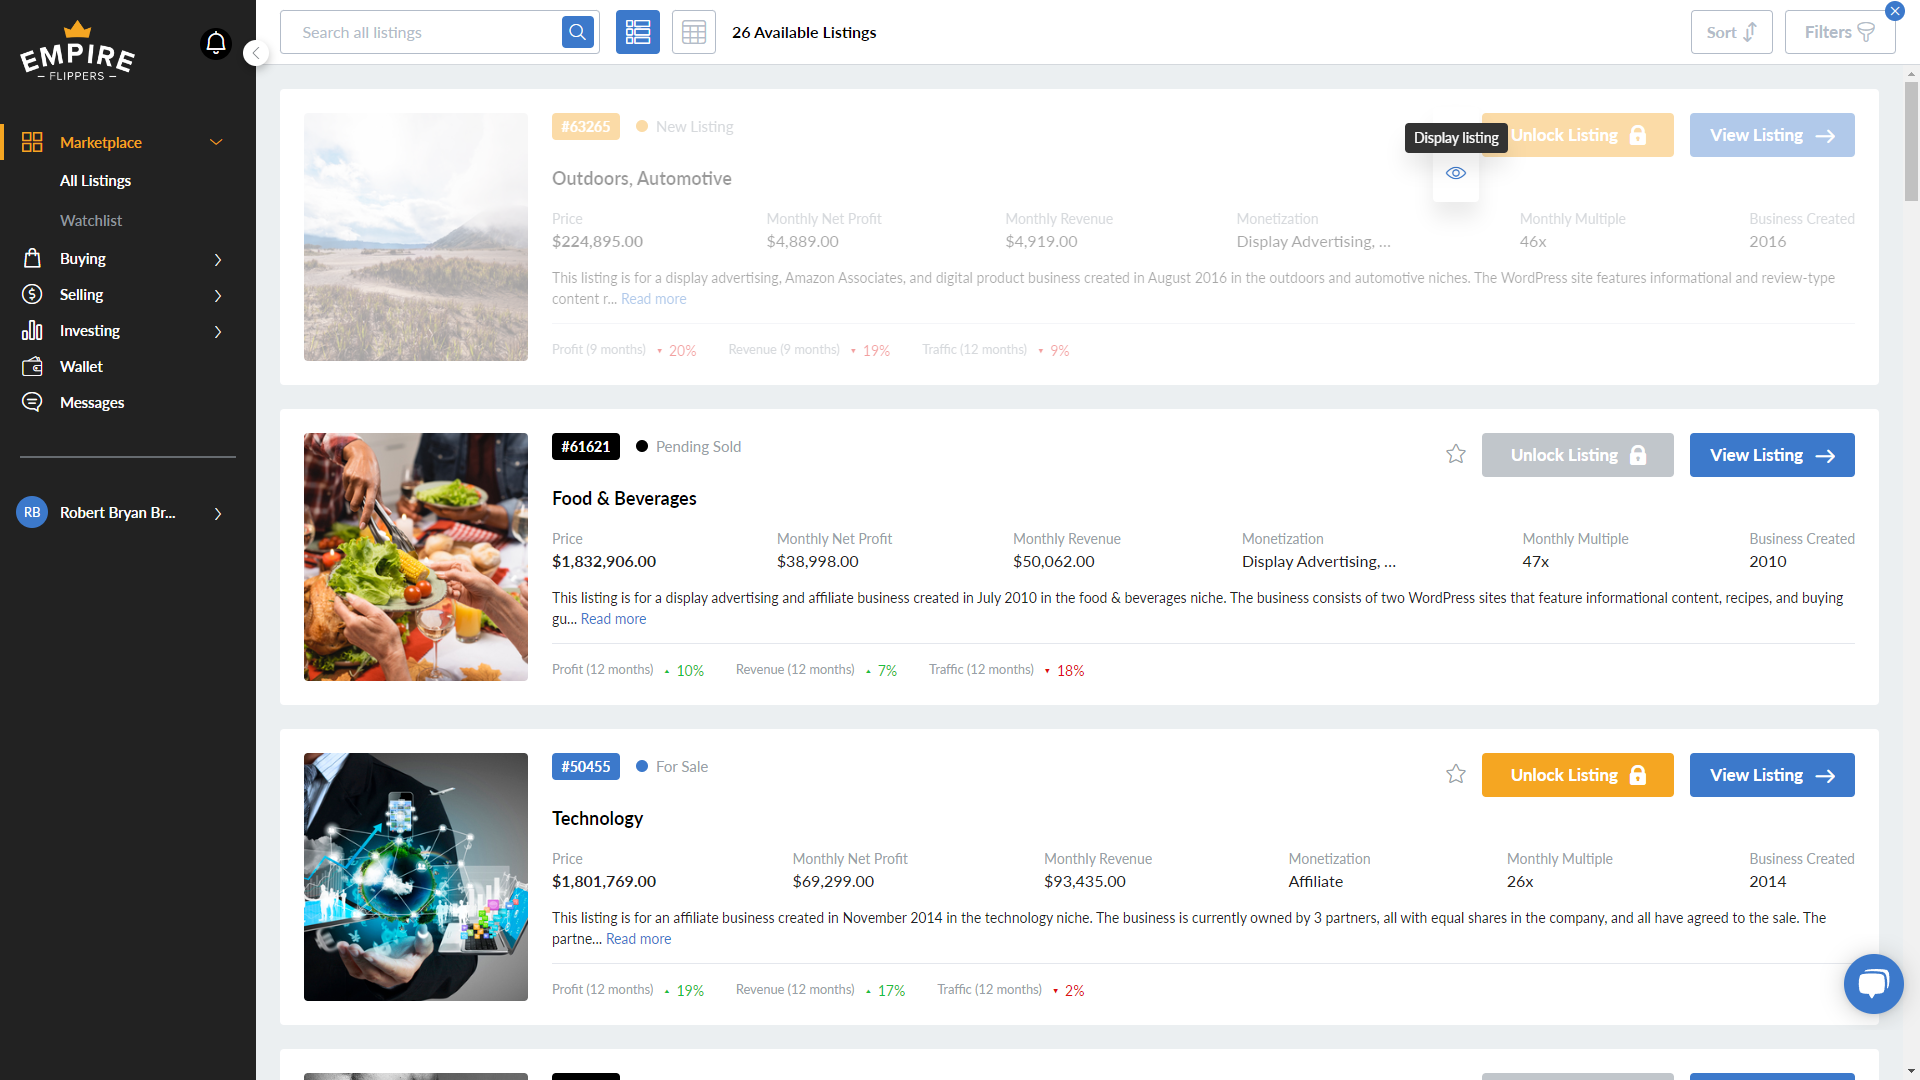
Task: Click the Messages chat icon
Action: [x=32, y=402]
